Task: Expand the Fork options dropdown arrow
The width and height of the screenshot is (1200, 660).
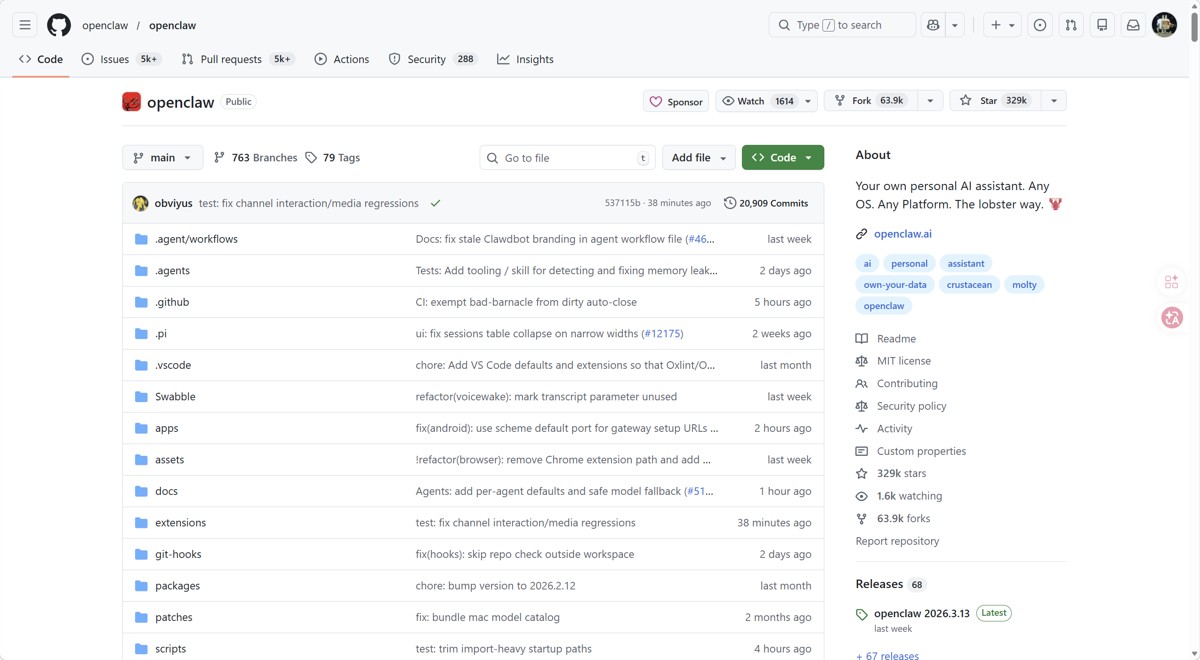Action: click(930, 101)
